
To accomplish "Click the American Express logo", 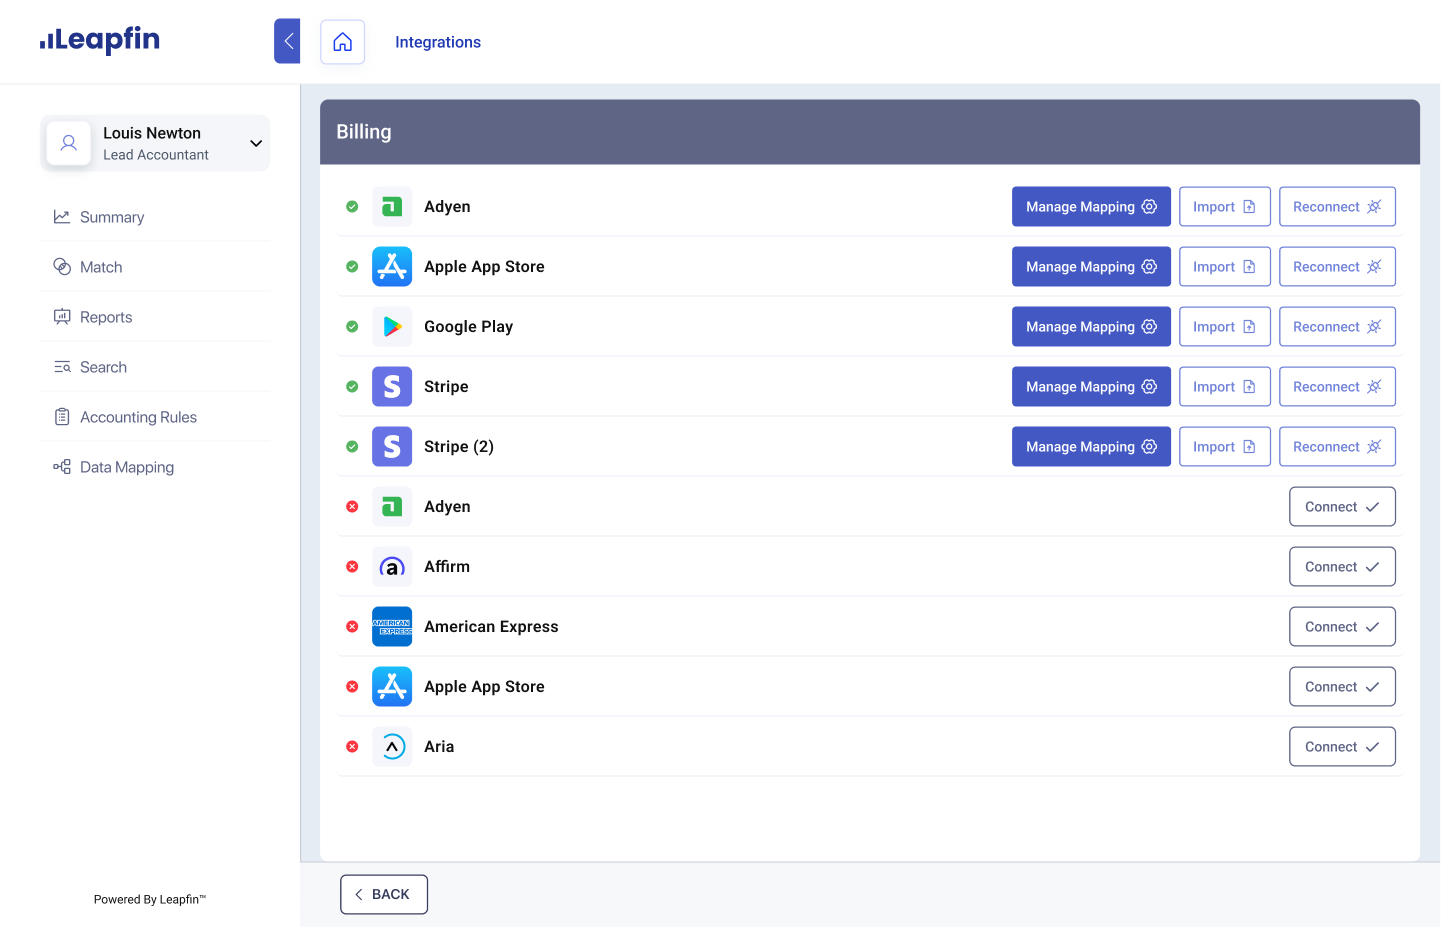I will tap(392, 626).
